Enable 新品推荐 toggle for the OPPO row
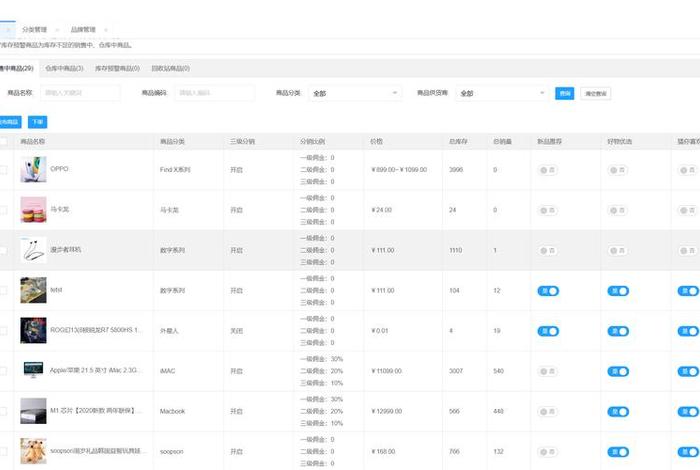 [x=548, y=170]
